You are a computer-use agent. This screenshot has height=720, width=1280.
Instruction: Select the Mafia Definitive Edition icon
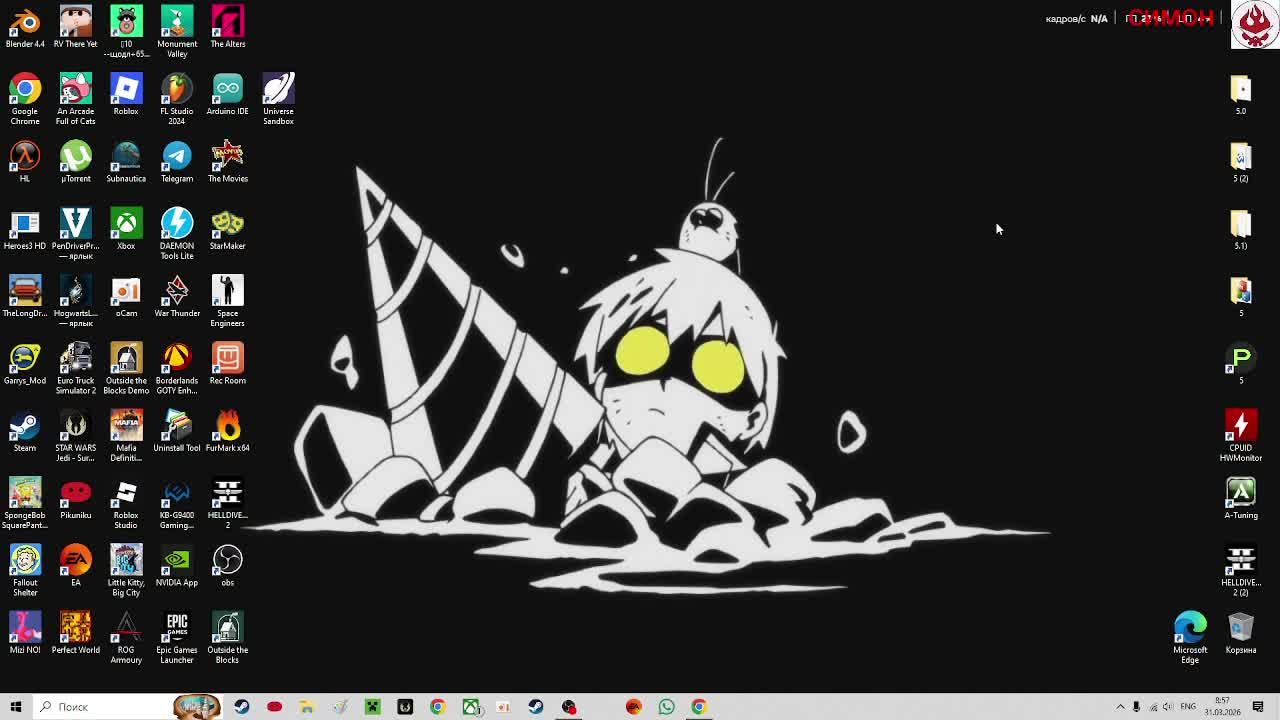coord(126,436)
